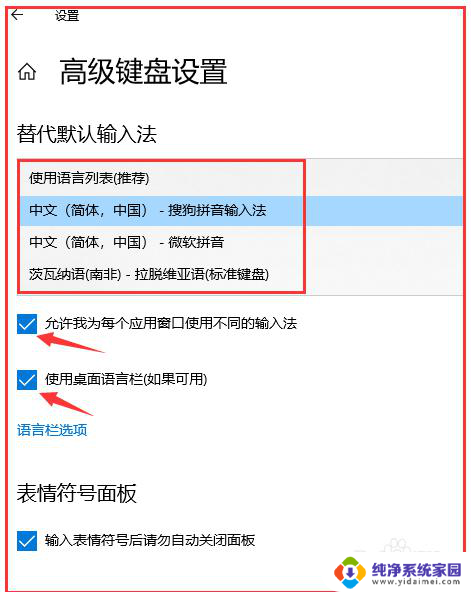Click the 替代默认输入法 section heading
Screen dimensions: 471x592
[86, 134]
